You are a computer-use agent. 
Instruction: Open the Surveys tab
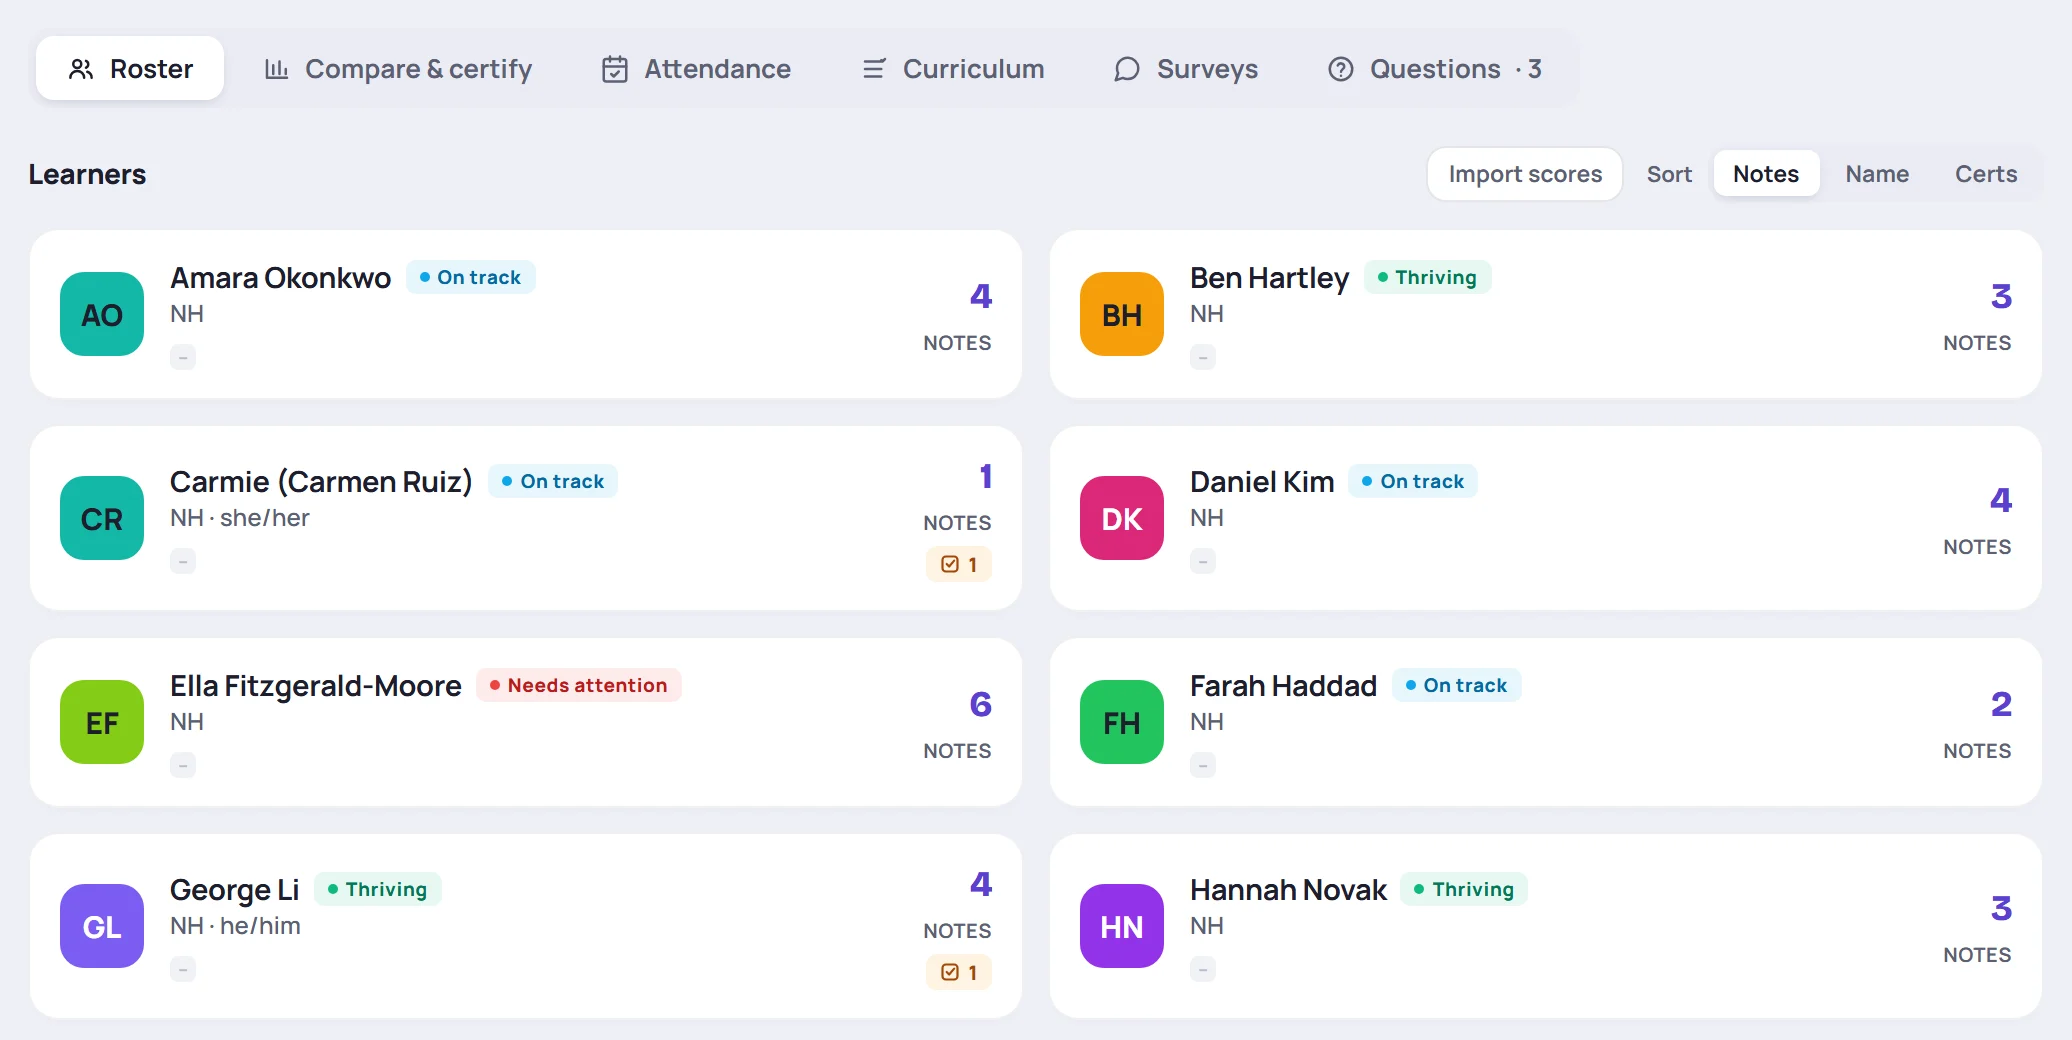pyautogui.click(x=1186, y=69)
